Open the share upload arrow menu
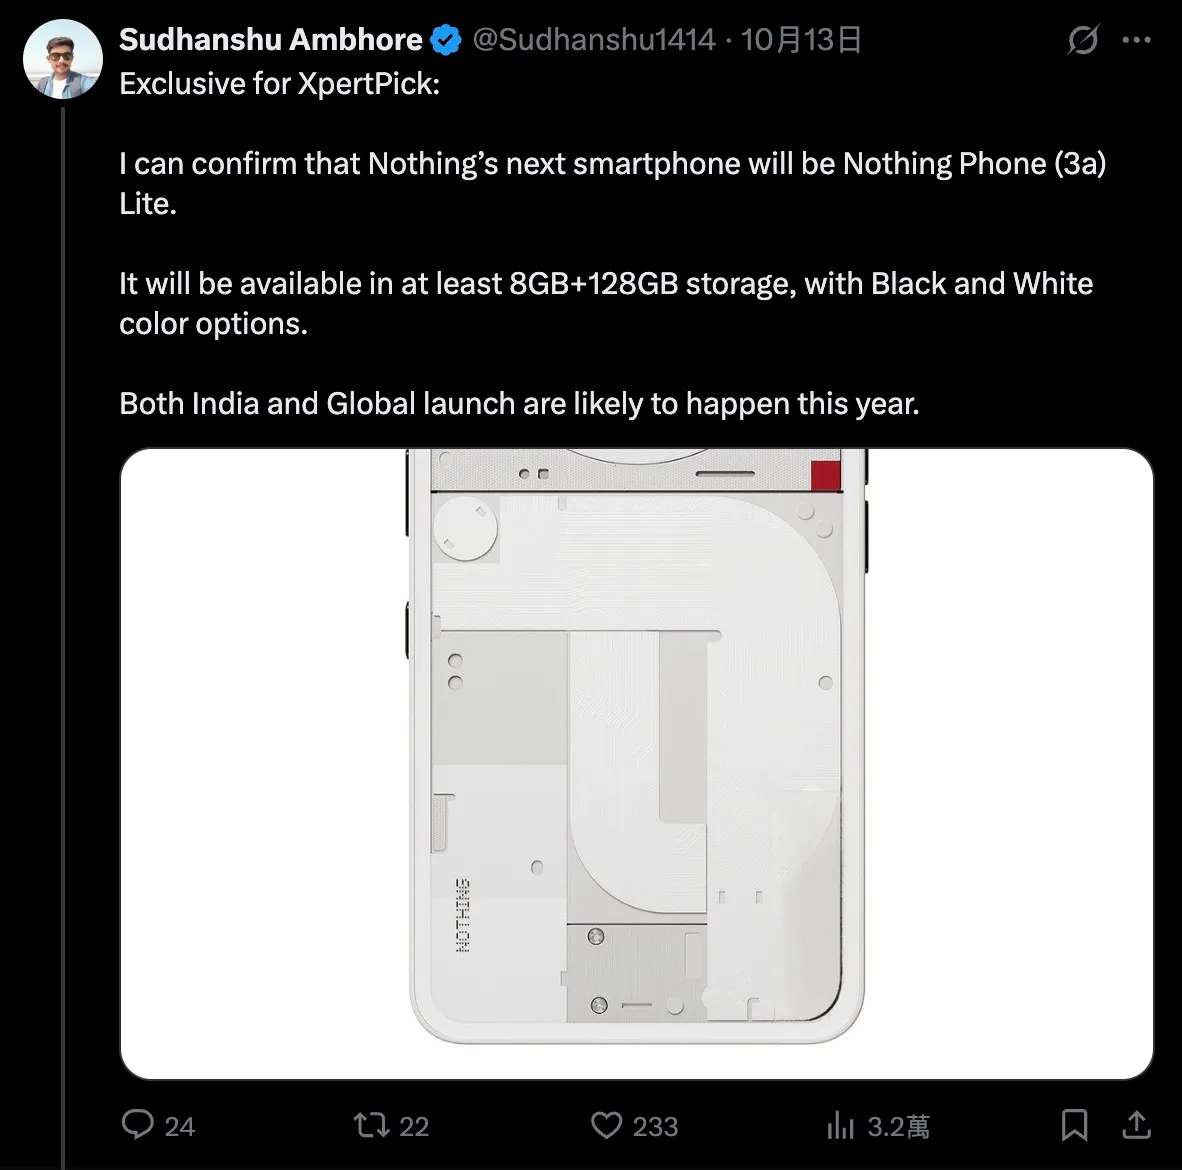The height and width of the screenshot is (1170, 1182). click(x=1136, y=1126)
